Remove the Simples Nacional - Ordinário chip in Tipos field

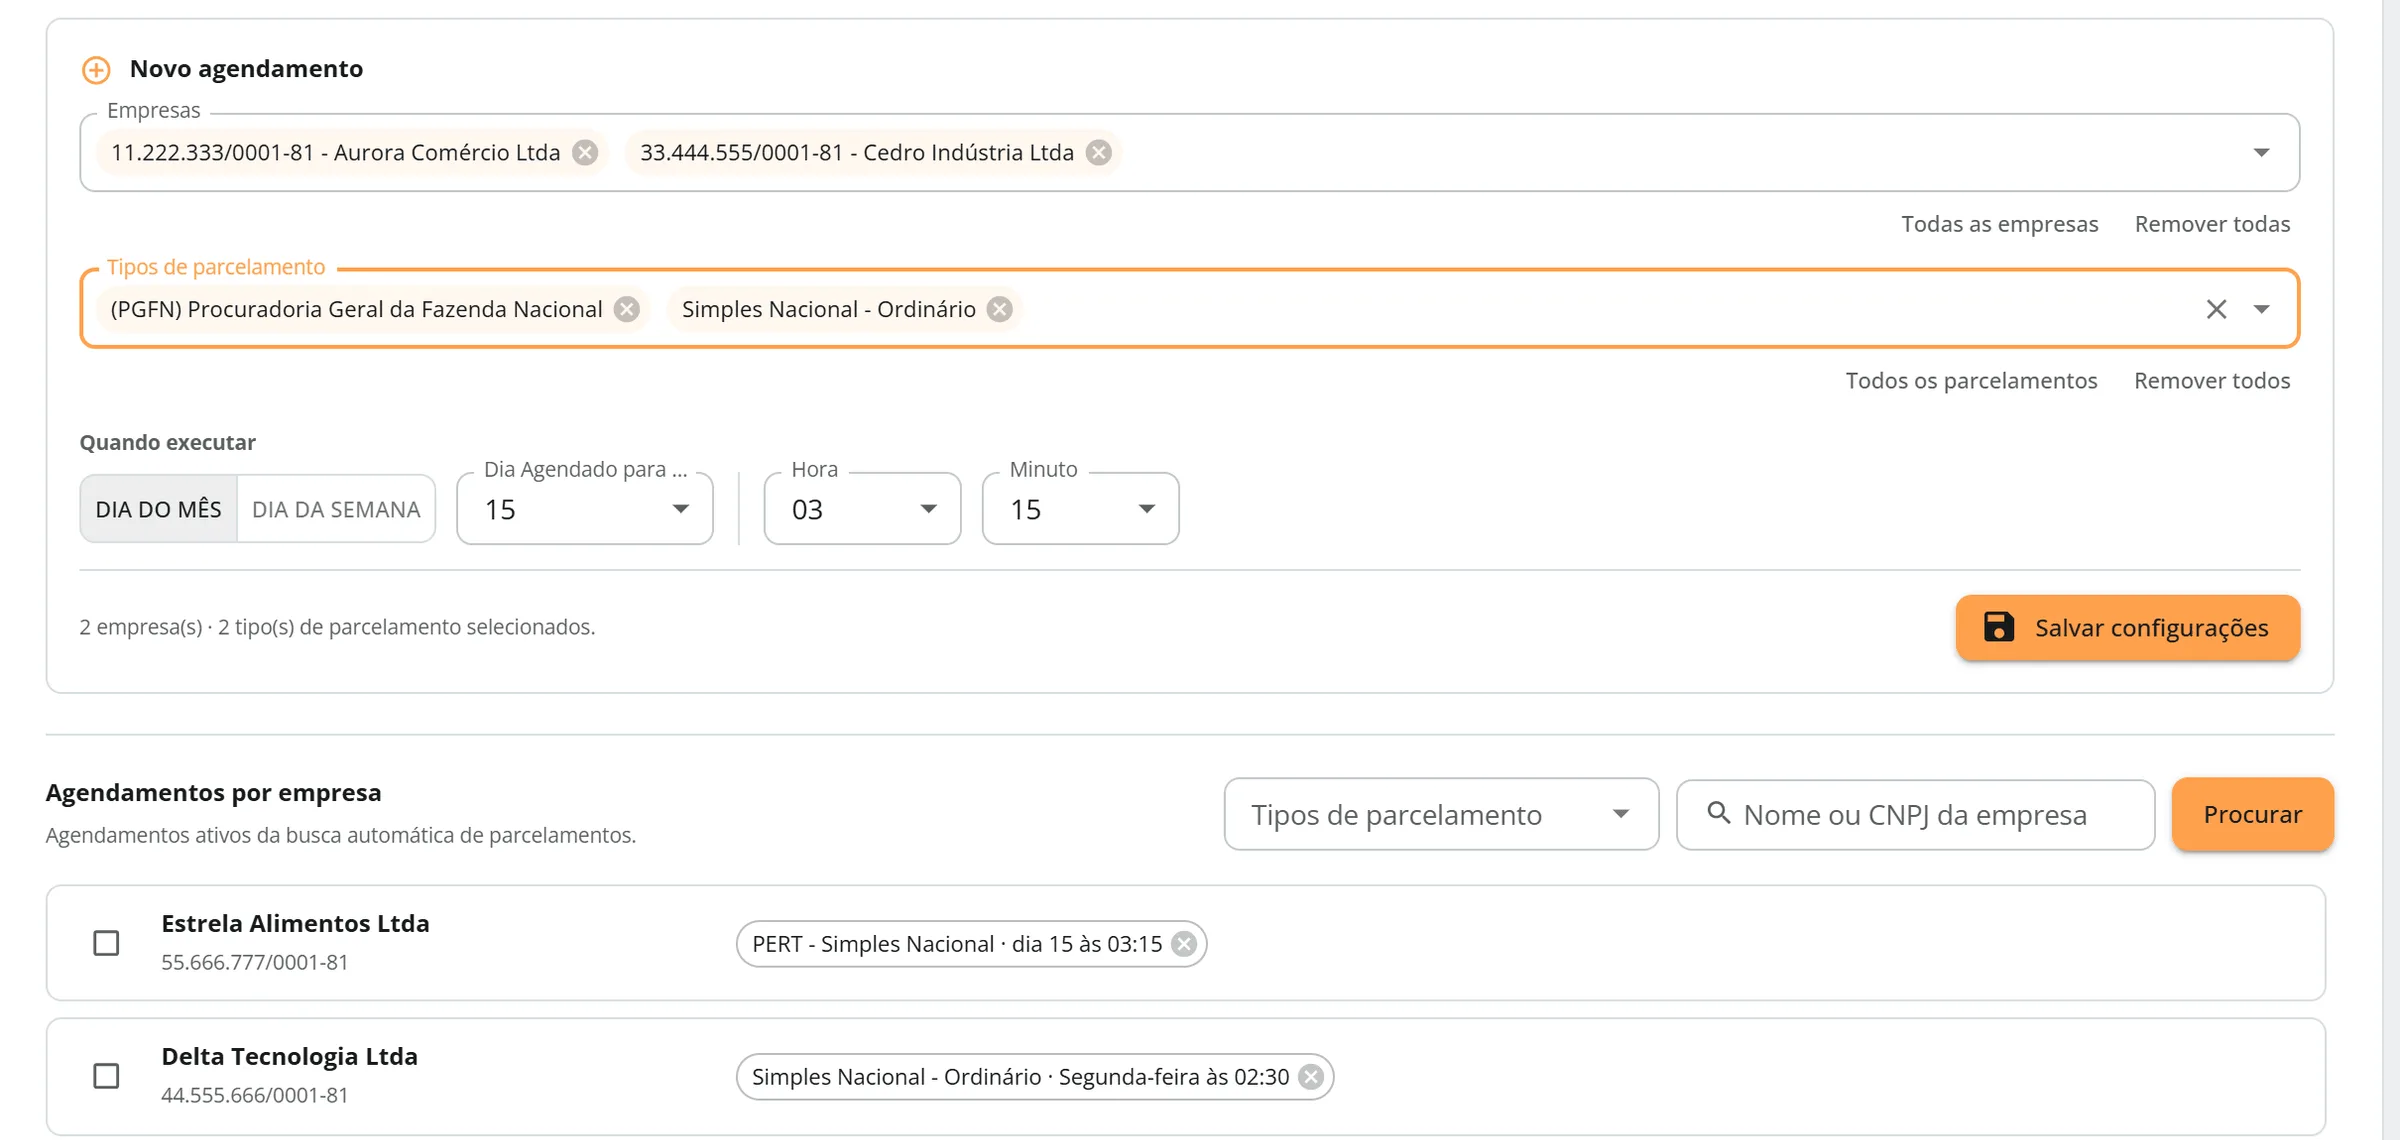(1000, 310)
